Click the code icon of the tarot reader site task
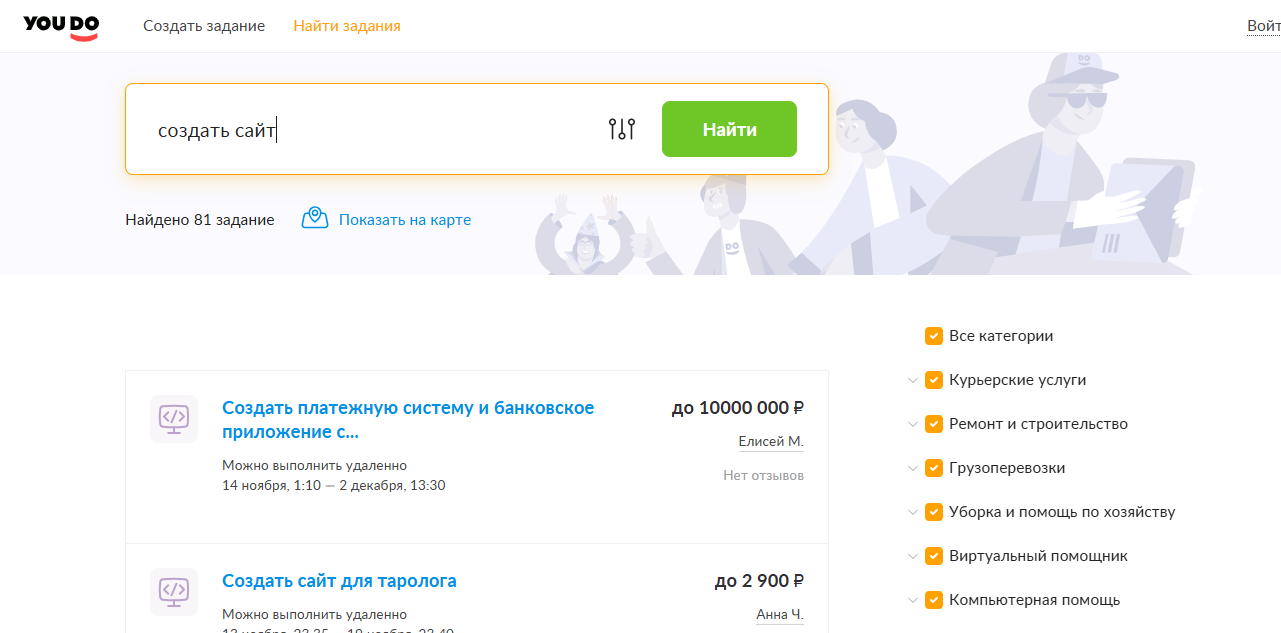1281x633 pixels. point(174,592)
